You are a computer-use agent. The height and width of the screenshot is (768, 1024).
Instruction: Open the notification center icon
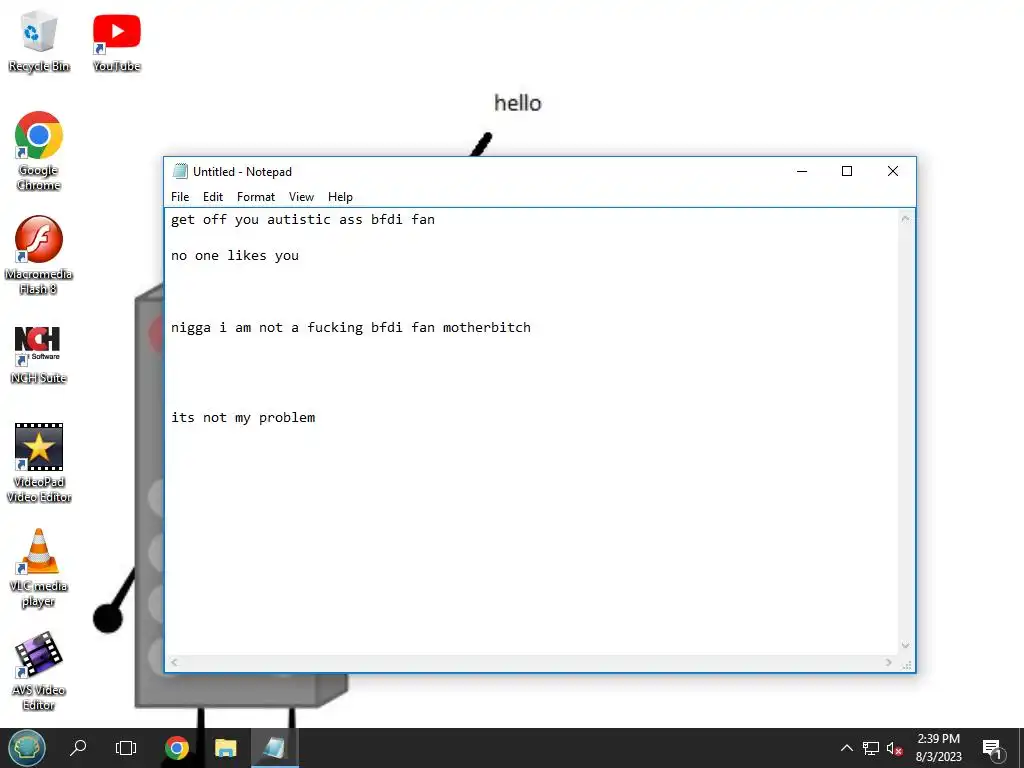click(992, 749)
